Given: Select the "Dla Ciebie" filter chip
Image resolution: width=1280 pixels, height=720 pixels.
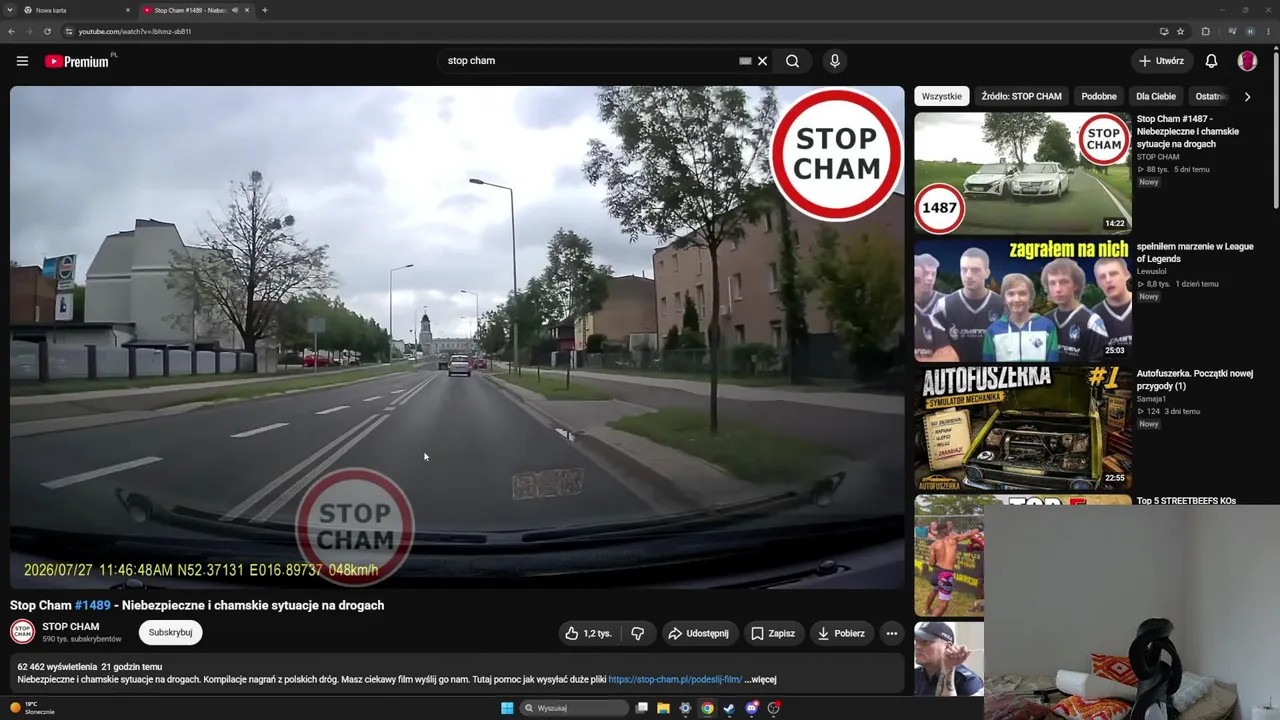Looking at the screenshot, I should click(1156, 96).
